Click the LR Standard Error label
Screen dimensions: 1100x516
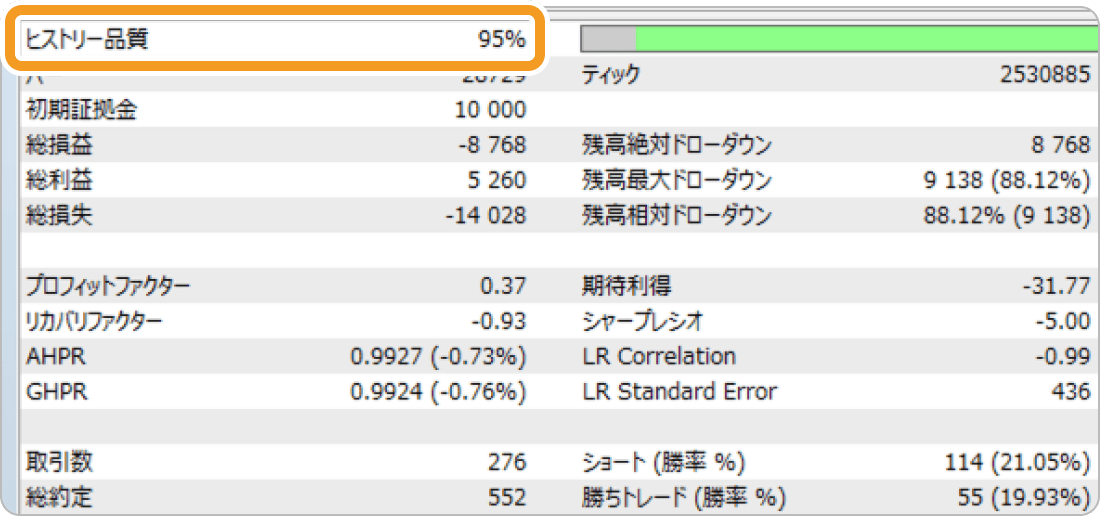(x=679, y=391)
